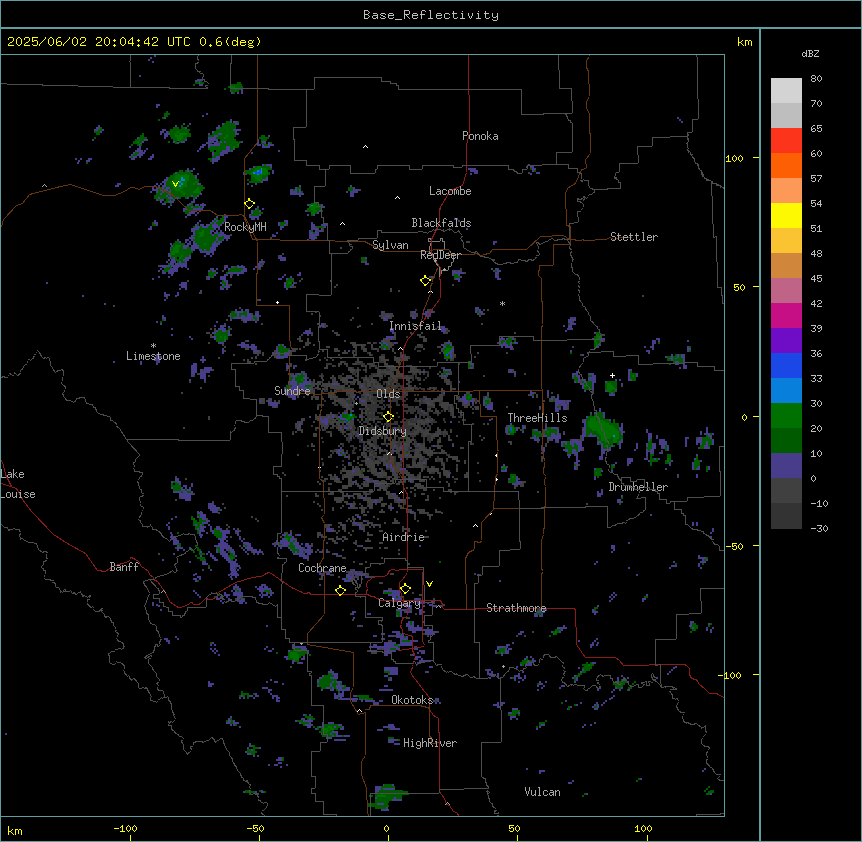Click the 33 dBZ blue legend swatch

(786, 365)
